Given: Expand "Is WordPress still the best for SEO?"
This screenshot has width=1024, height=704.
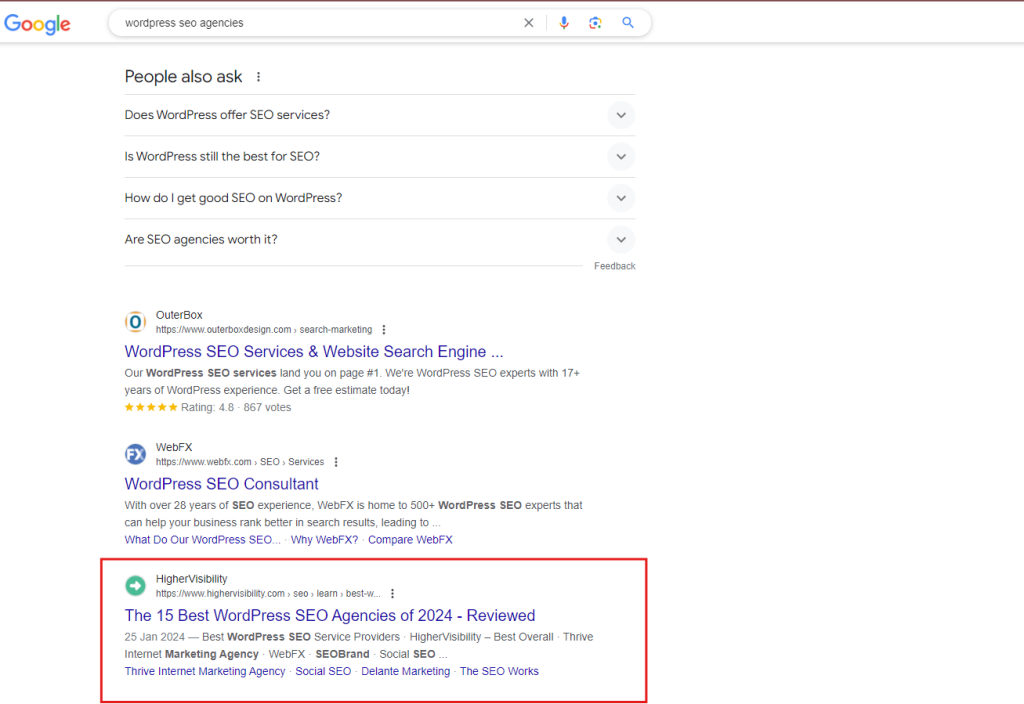Looking at the screenshot, I should (621, 157).
